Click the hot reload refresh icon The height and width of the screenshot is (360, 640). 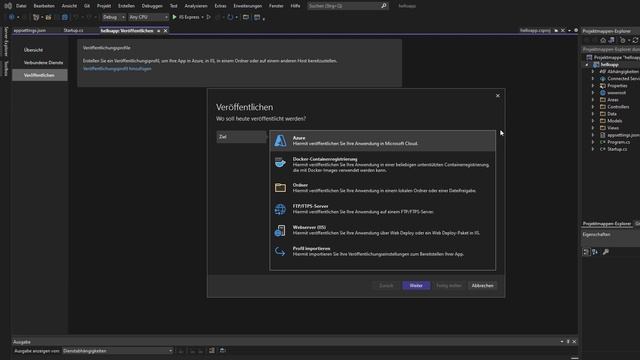tap(230, 17)
